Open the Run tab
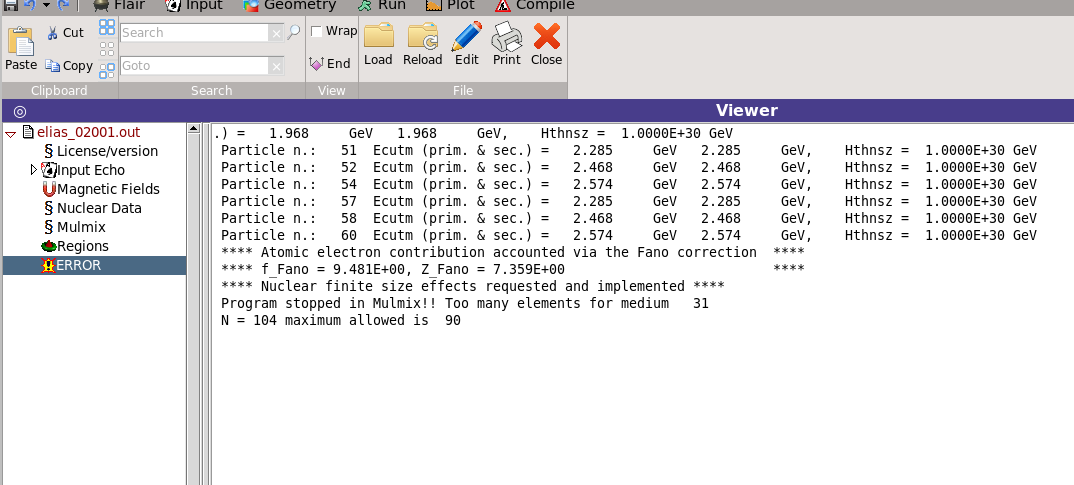Viewport: 1074px width, 485px height. [381, 5]
